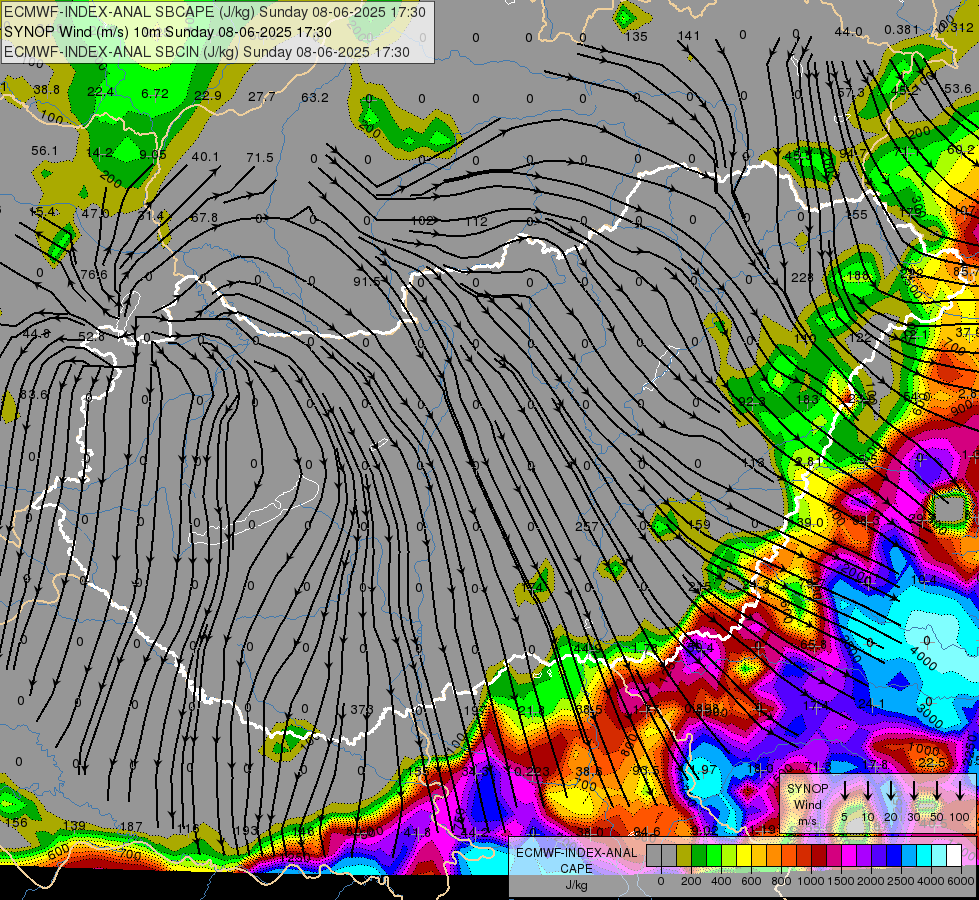Click the 44.0 value at top right
This screenshot has width=979, height=900.
pos(849,32)
